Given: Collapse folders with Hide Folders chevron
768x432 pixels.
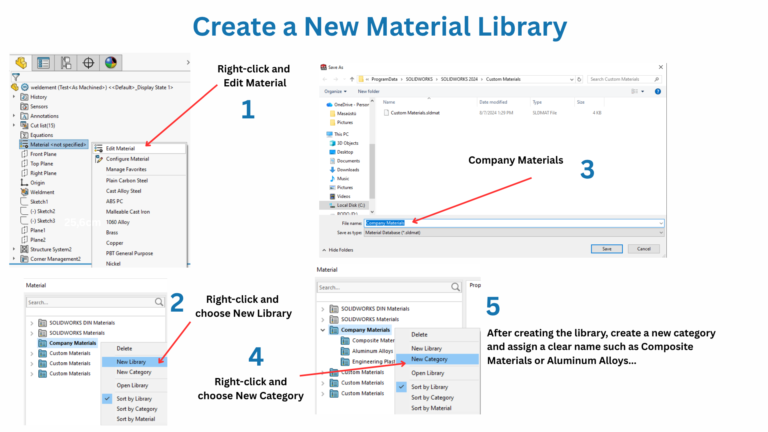Looking at the screenshot, I should point(324,250).
